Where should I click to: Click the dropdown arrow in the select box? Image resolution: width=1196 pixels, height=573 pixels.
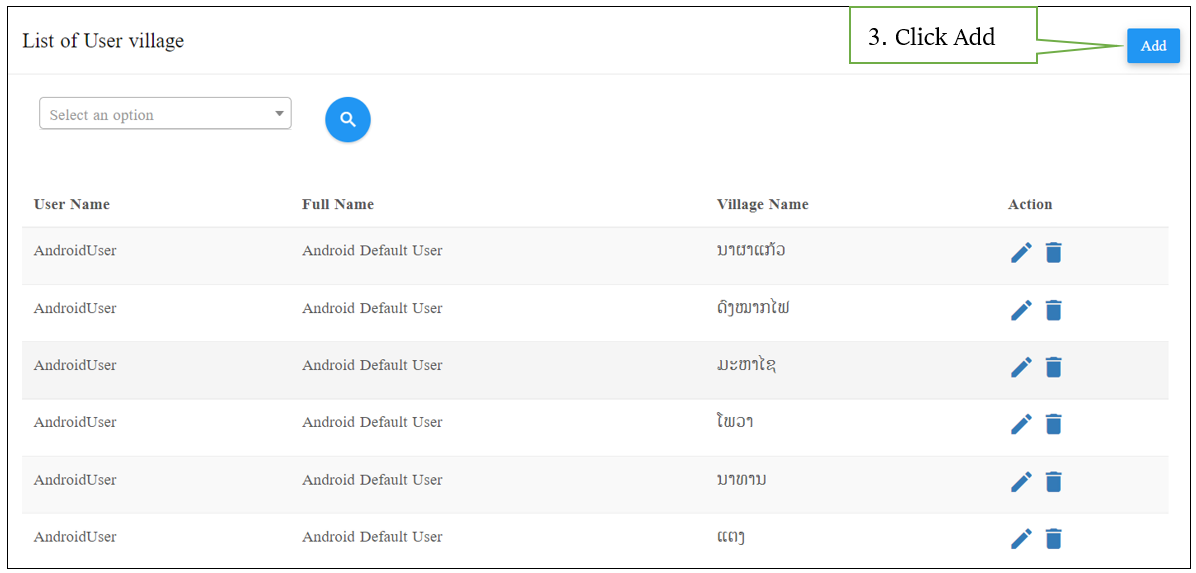[x=279, y=114]
